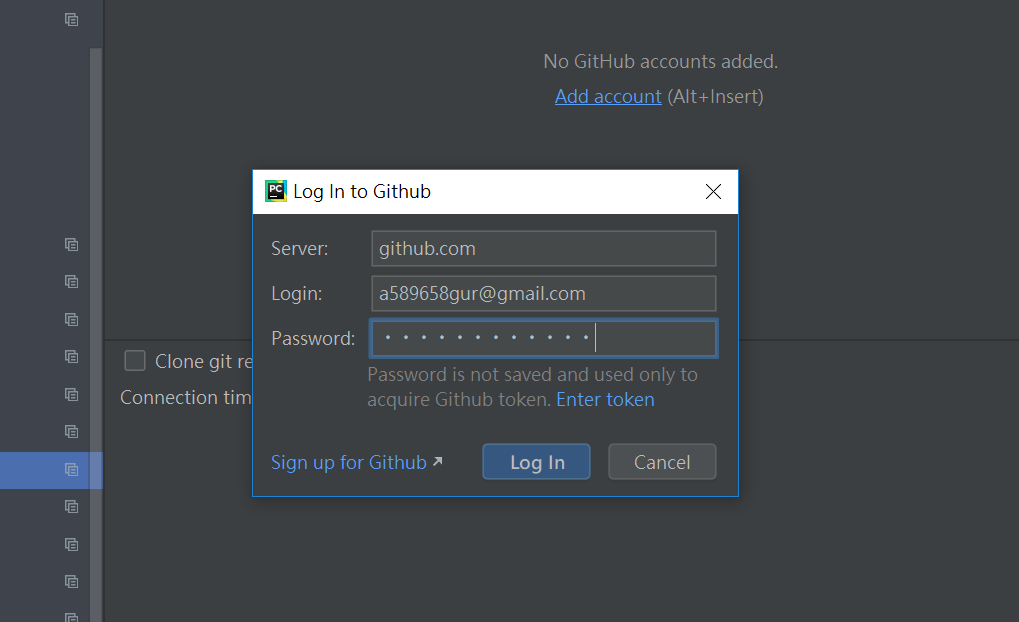Open the Enter token link

[x=605, y=400]
